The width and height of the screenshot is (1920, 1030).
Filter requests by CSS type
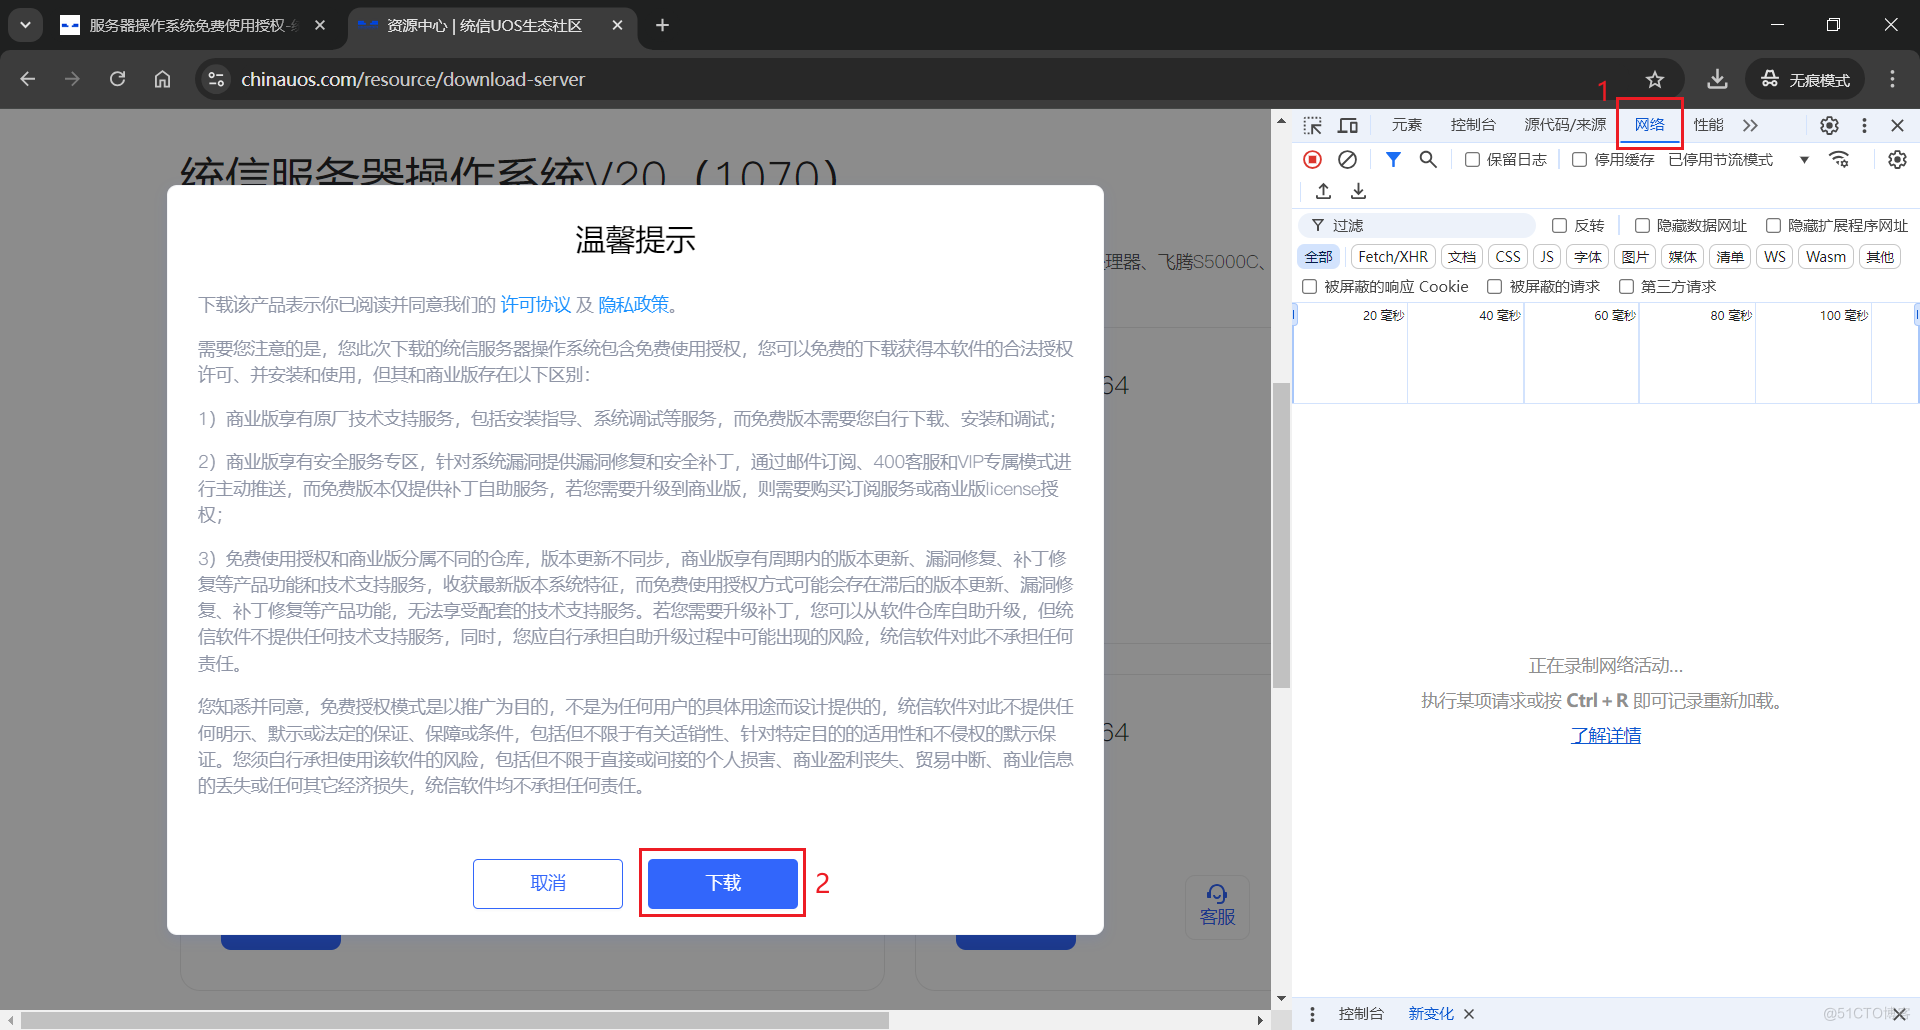[1508, 257]
